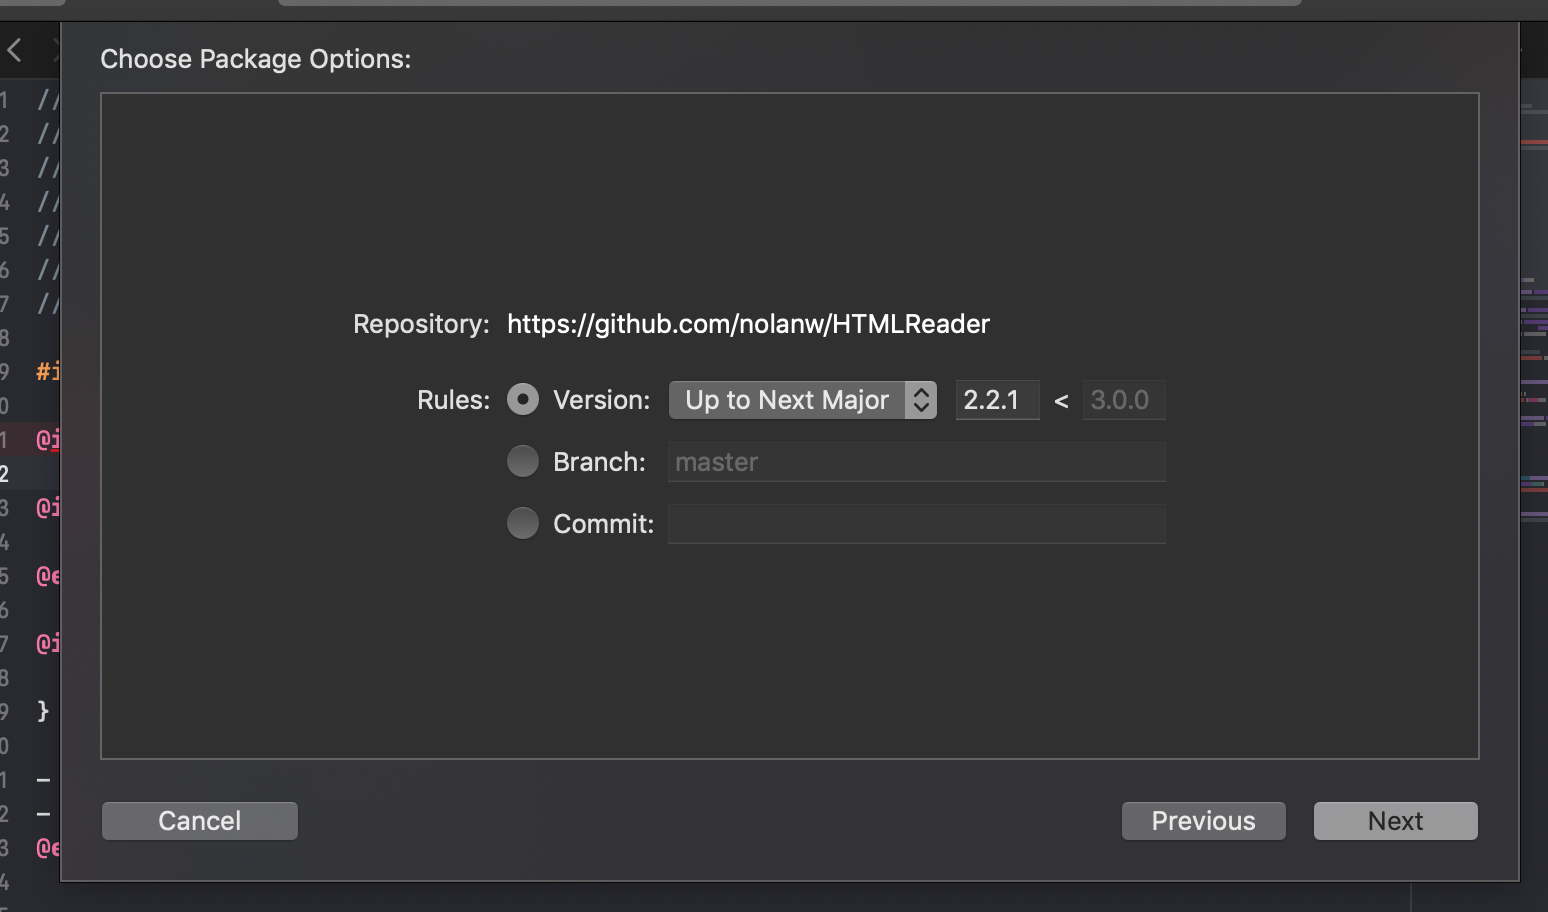The width and height of the screenshot is (1548, 912).
Task: Cancel the package options dialog
Action: [x=199, y=820]
